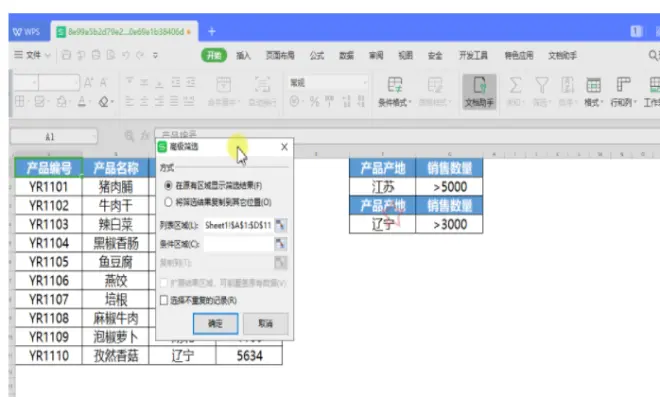
Task: Tick the 选择不重复的记录 checkbox
Action: (164, 300)
